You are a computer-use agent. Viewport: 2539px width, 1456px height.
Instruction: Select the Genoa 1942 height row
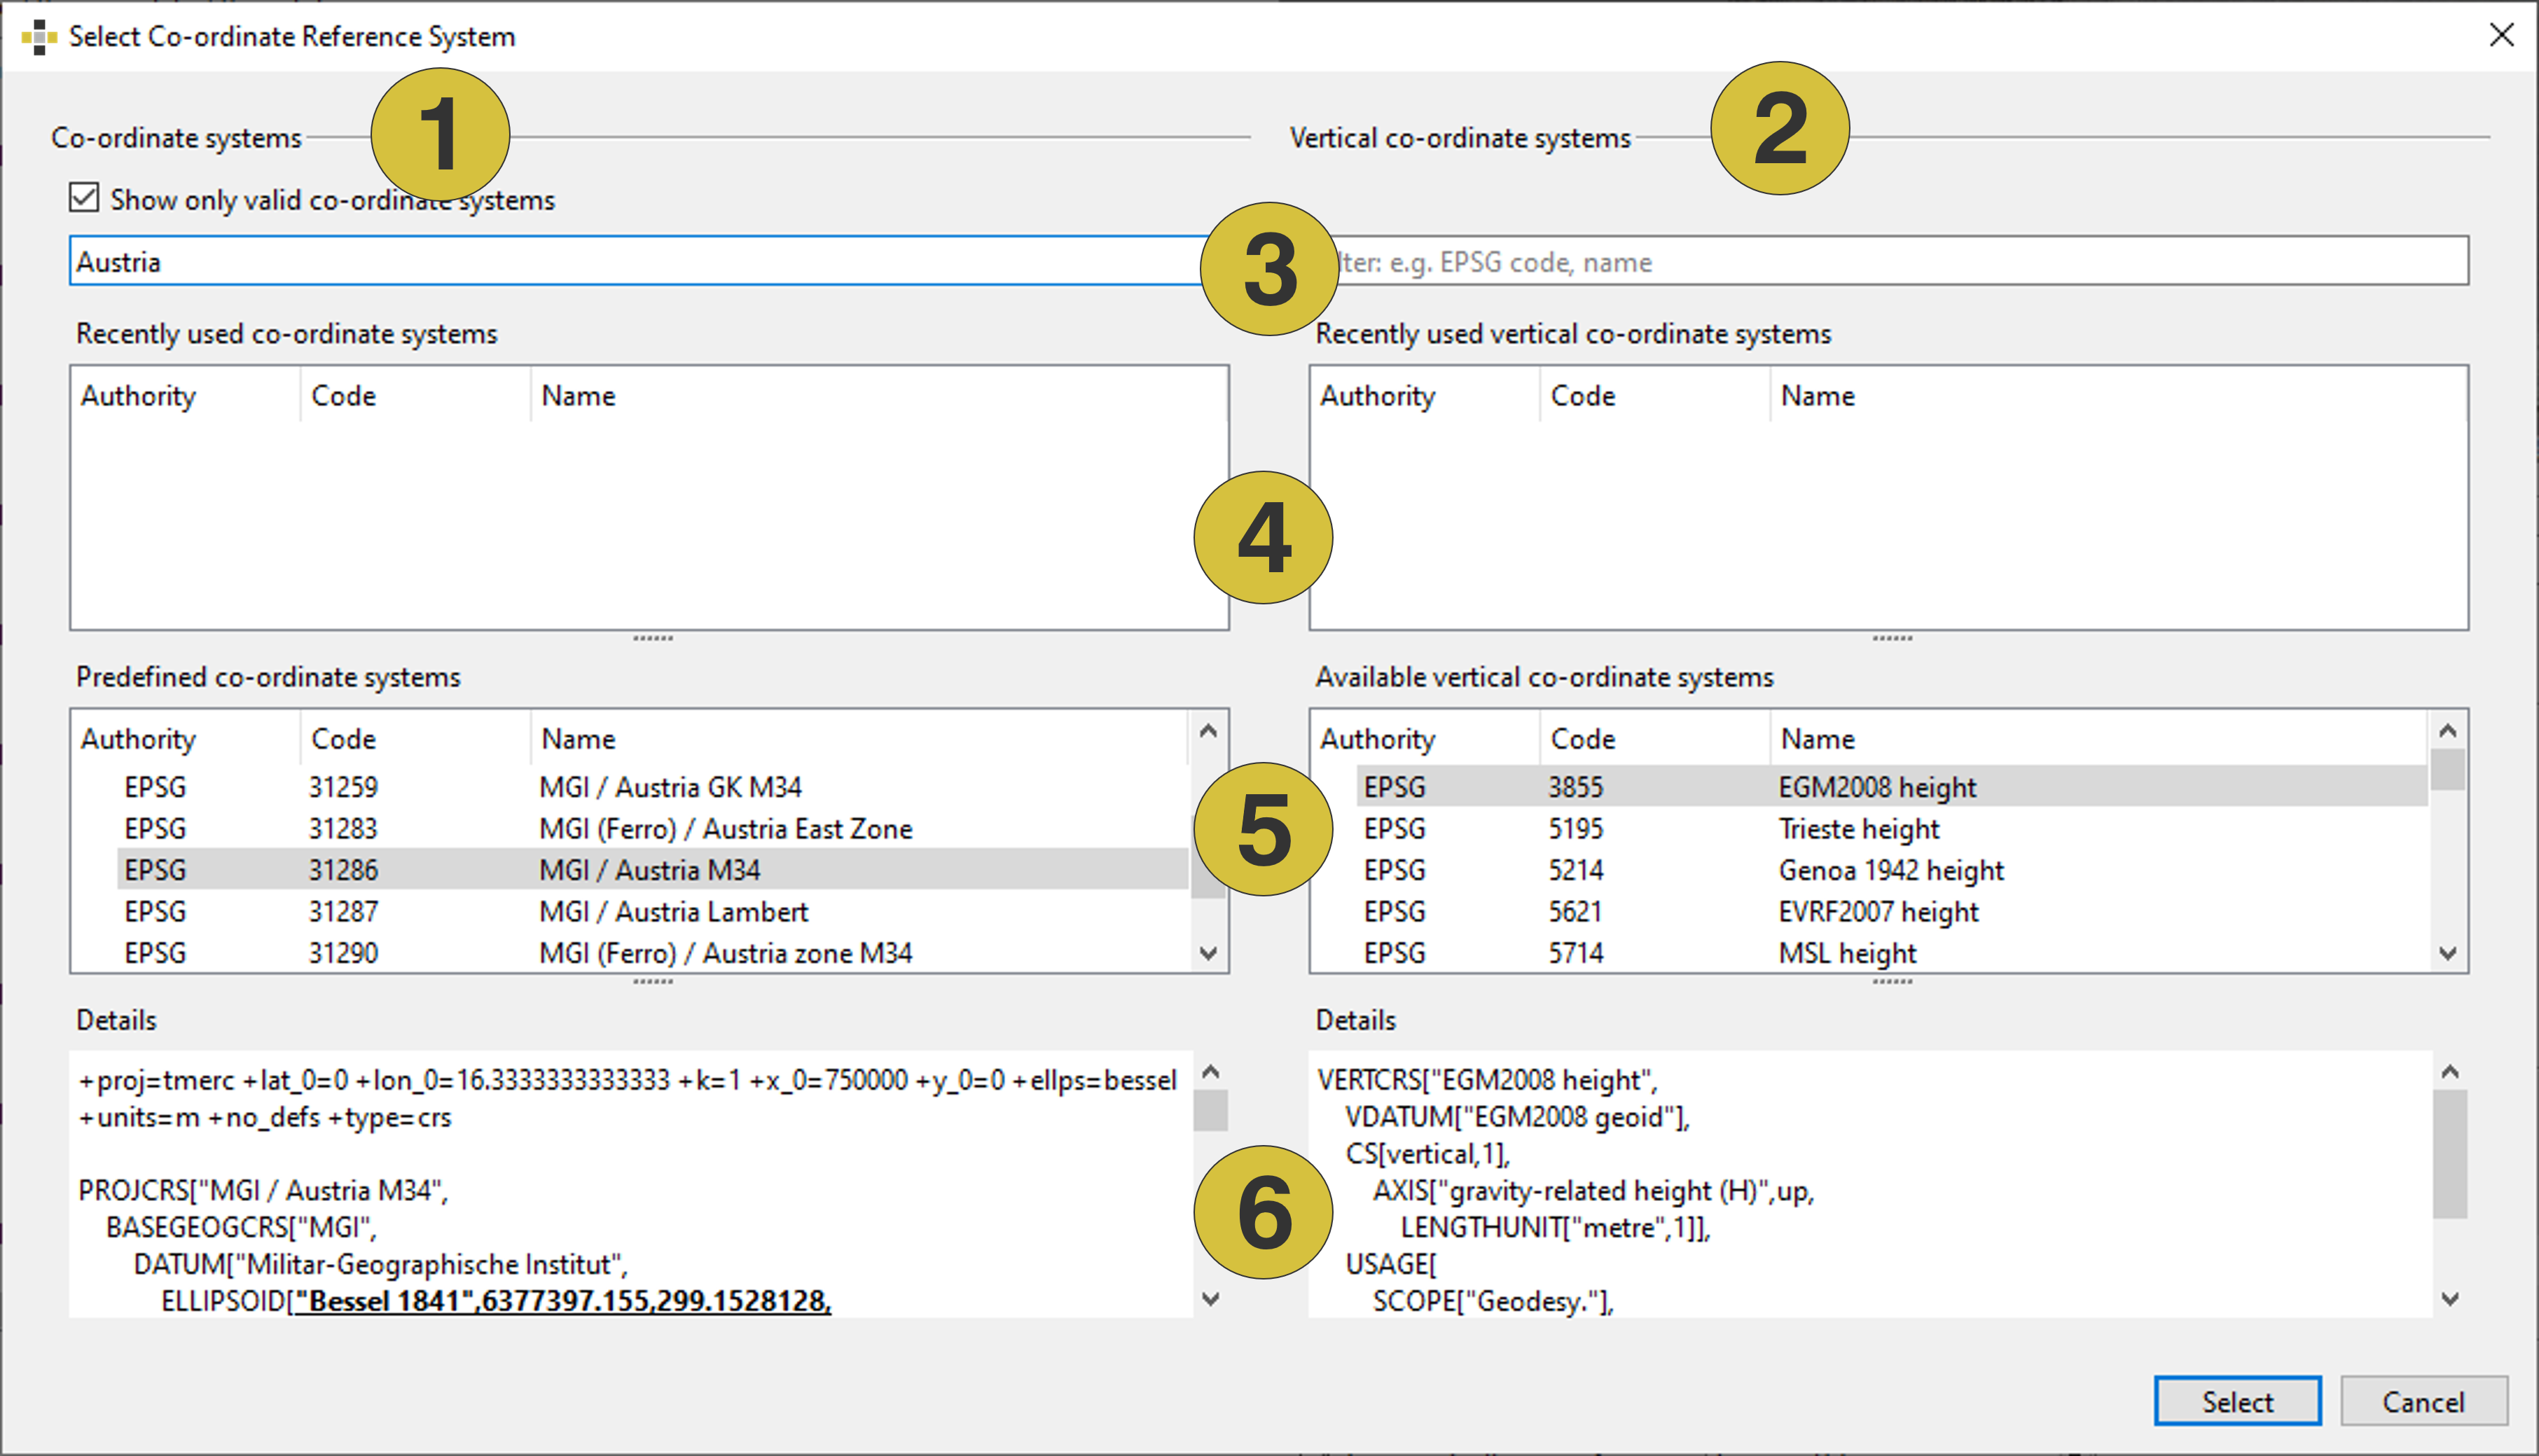(x=1892, y=870)
